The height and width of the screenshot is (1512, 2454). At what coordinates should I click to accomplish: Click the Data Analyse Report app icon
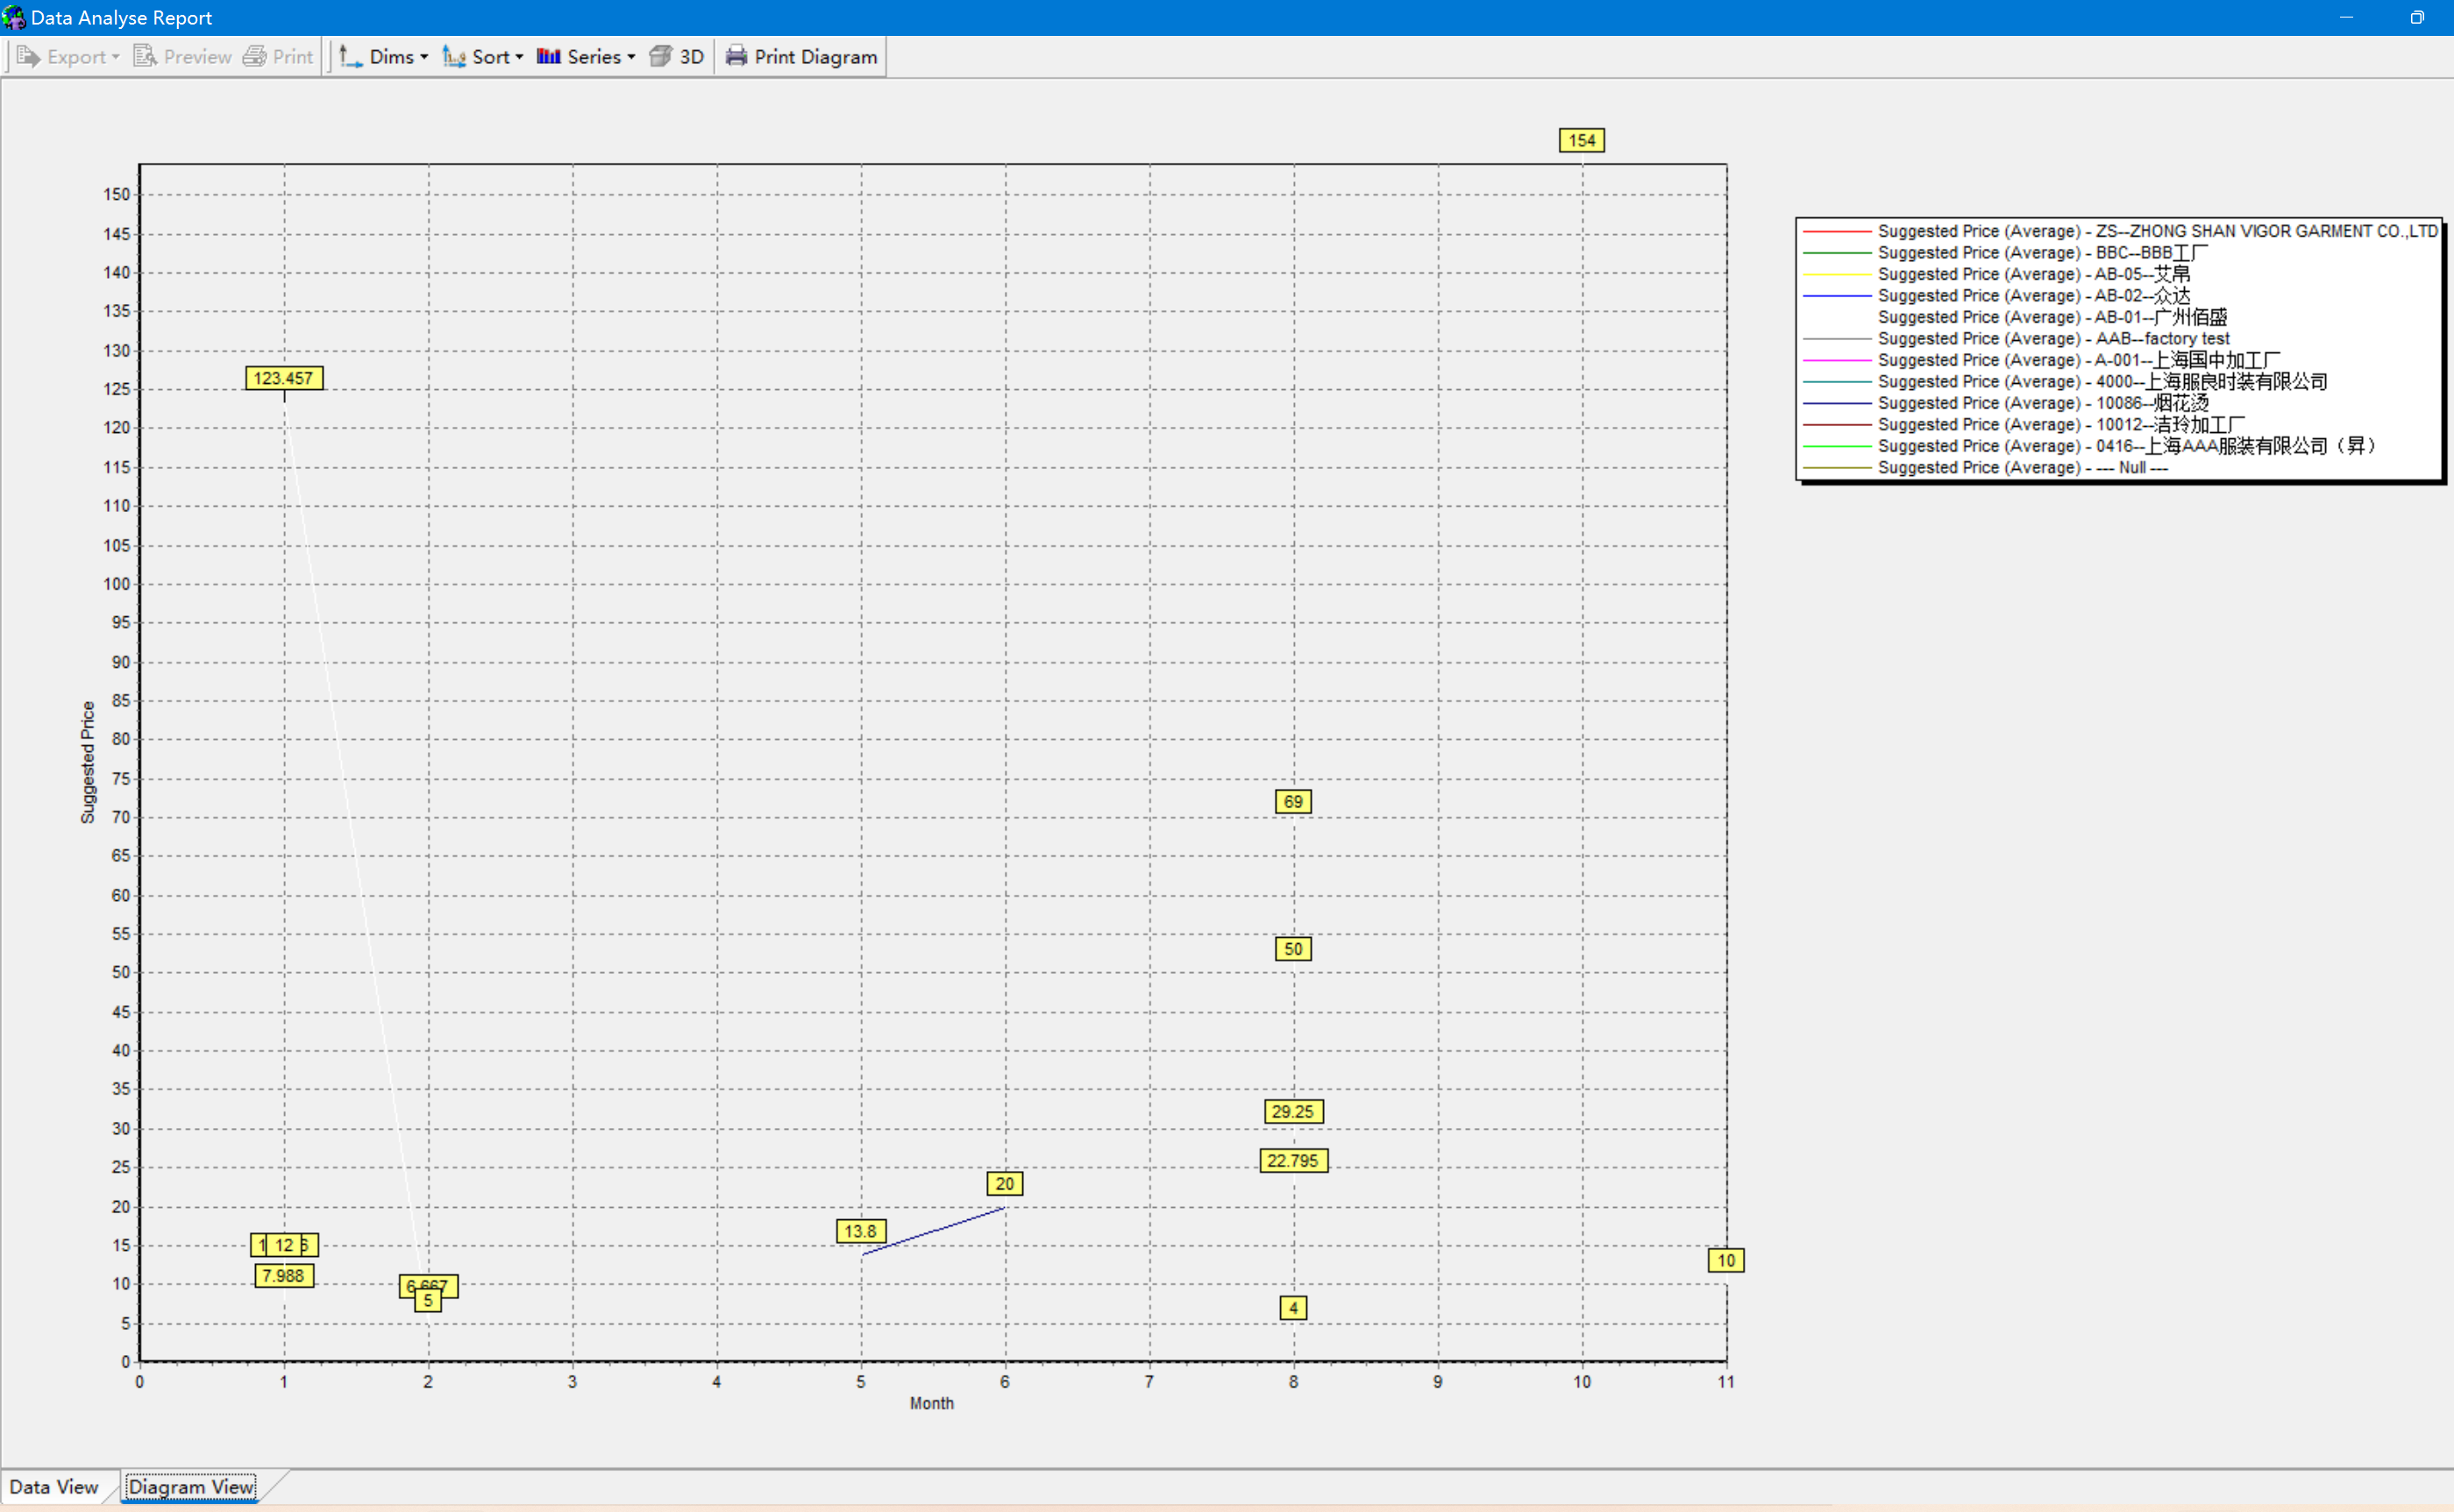(14, 17)
